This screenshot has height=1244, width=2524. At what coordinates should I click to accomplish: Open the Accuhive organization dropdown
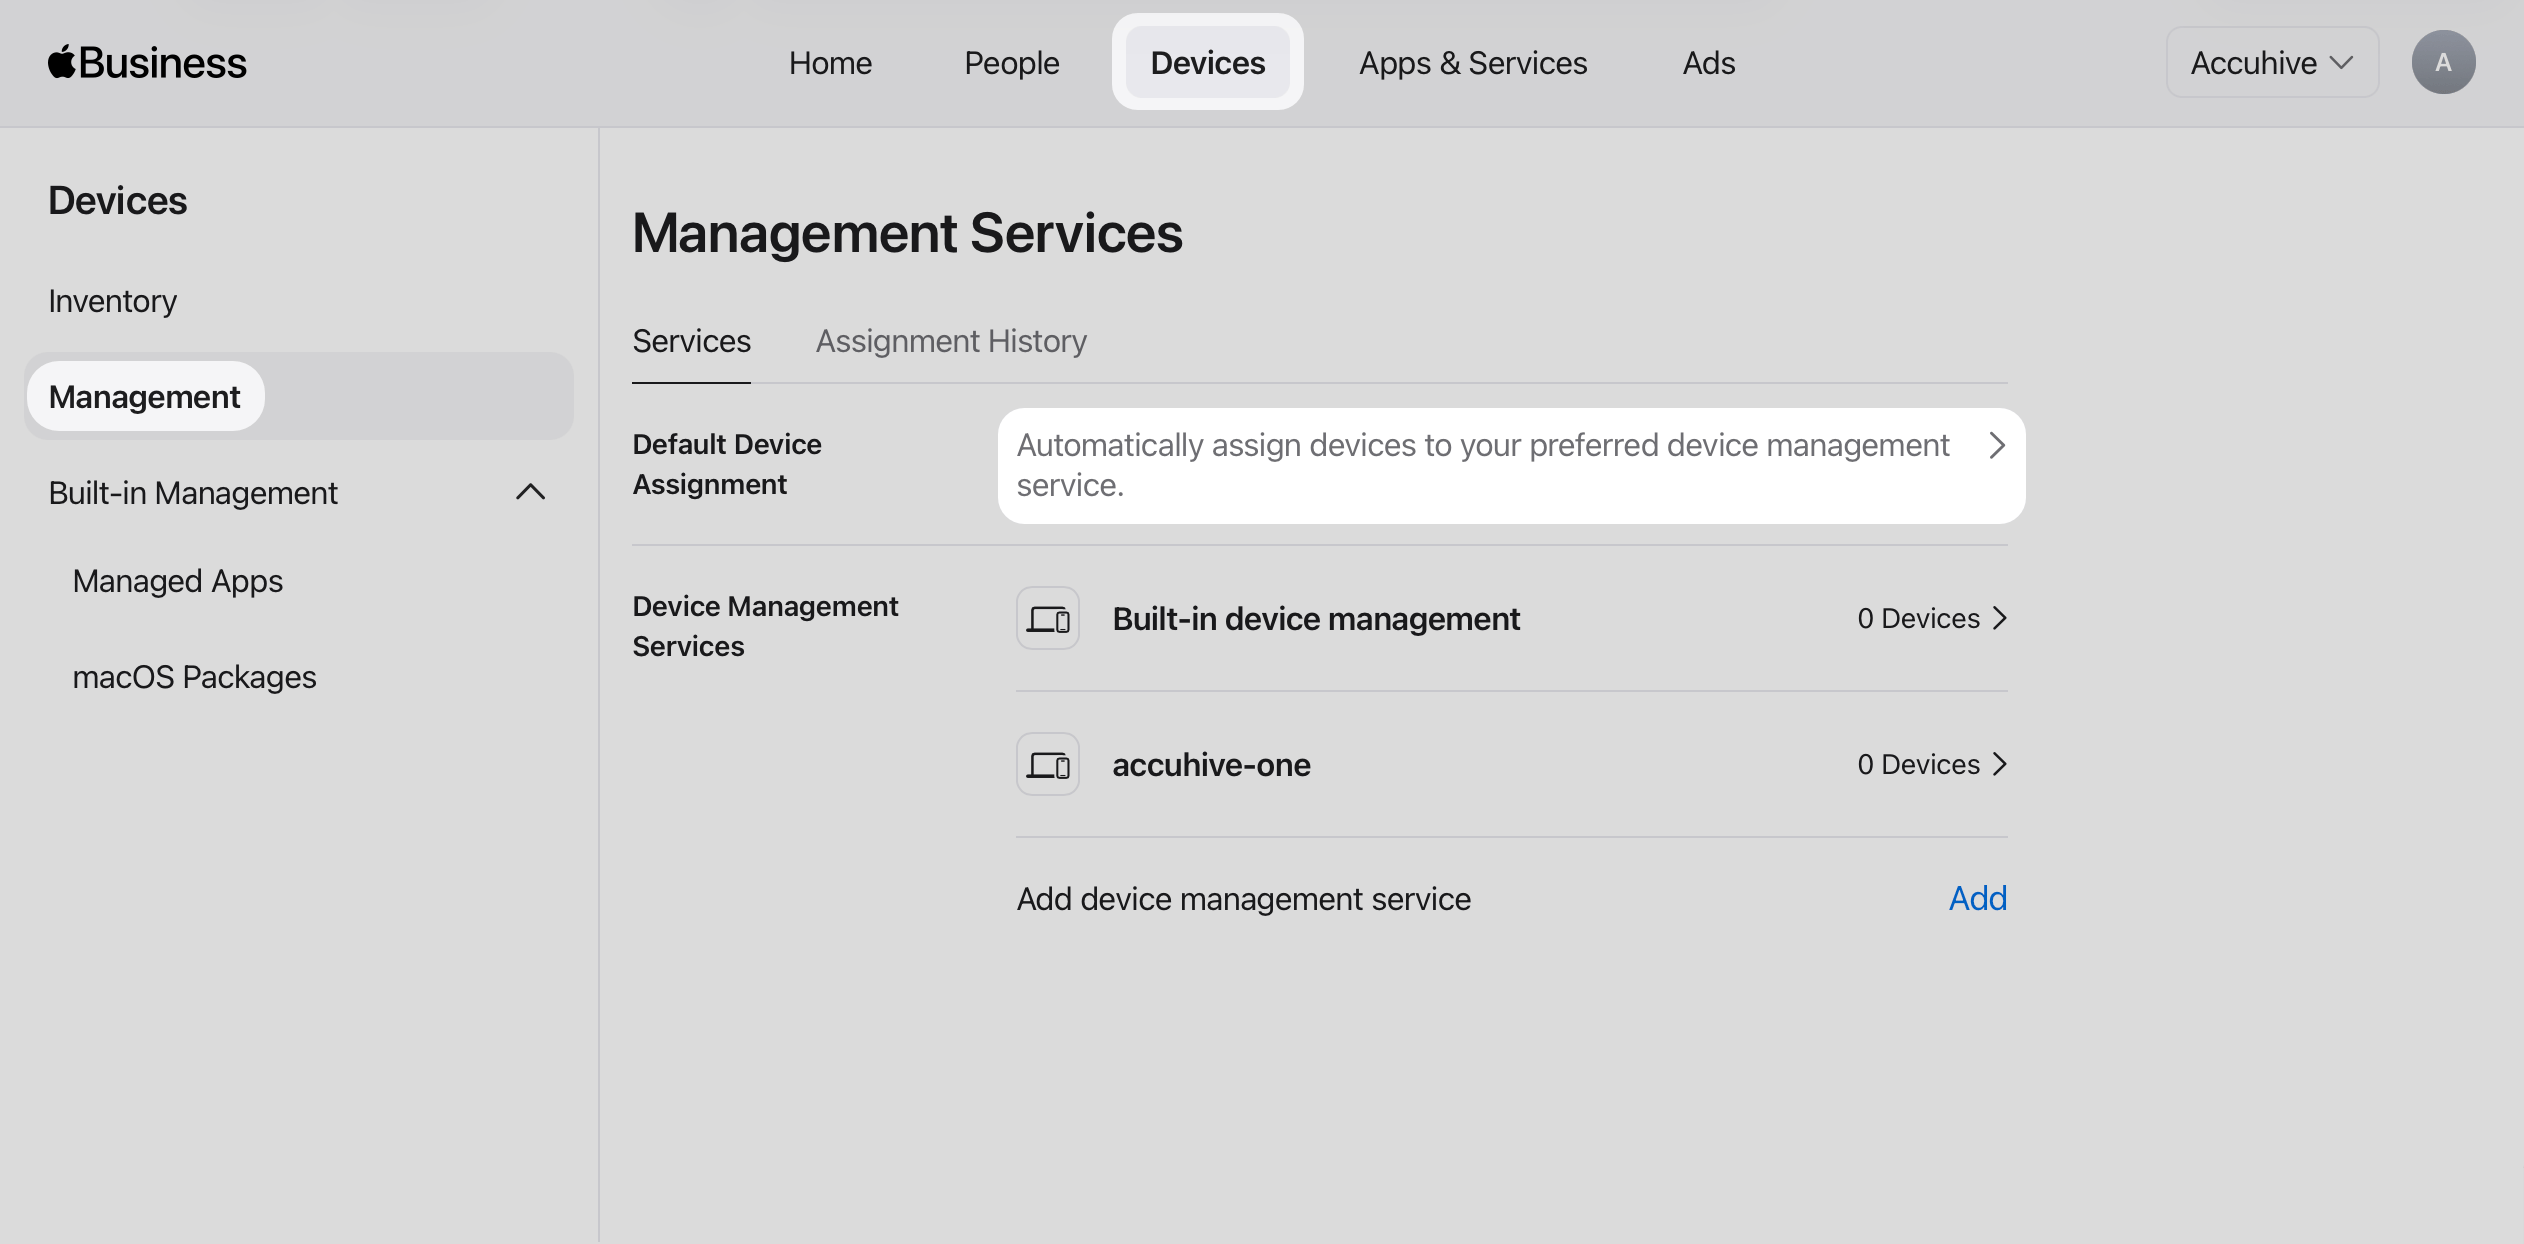point(2272,62)
